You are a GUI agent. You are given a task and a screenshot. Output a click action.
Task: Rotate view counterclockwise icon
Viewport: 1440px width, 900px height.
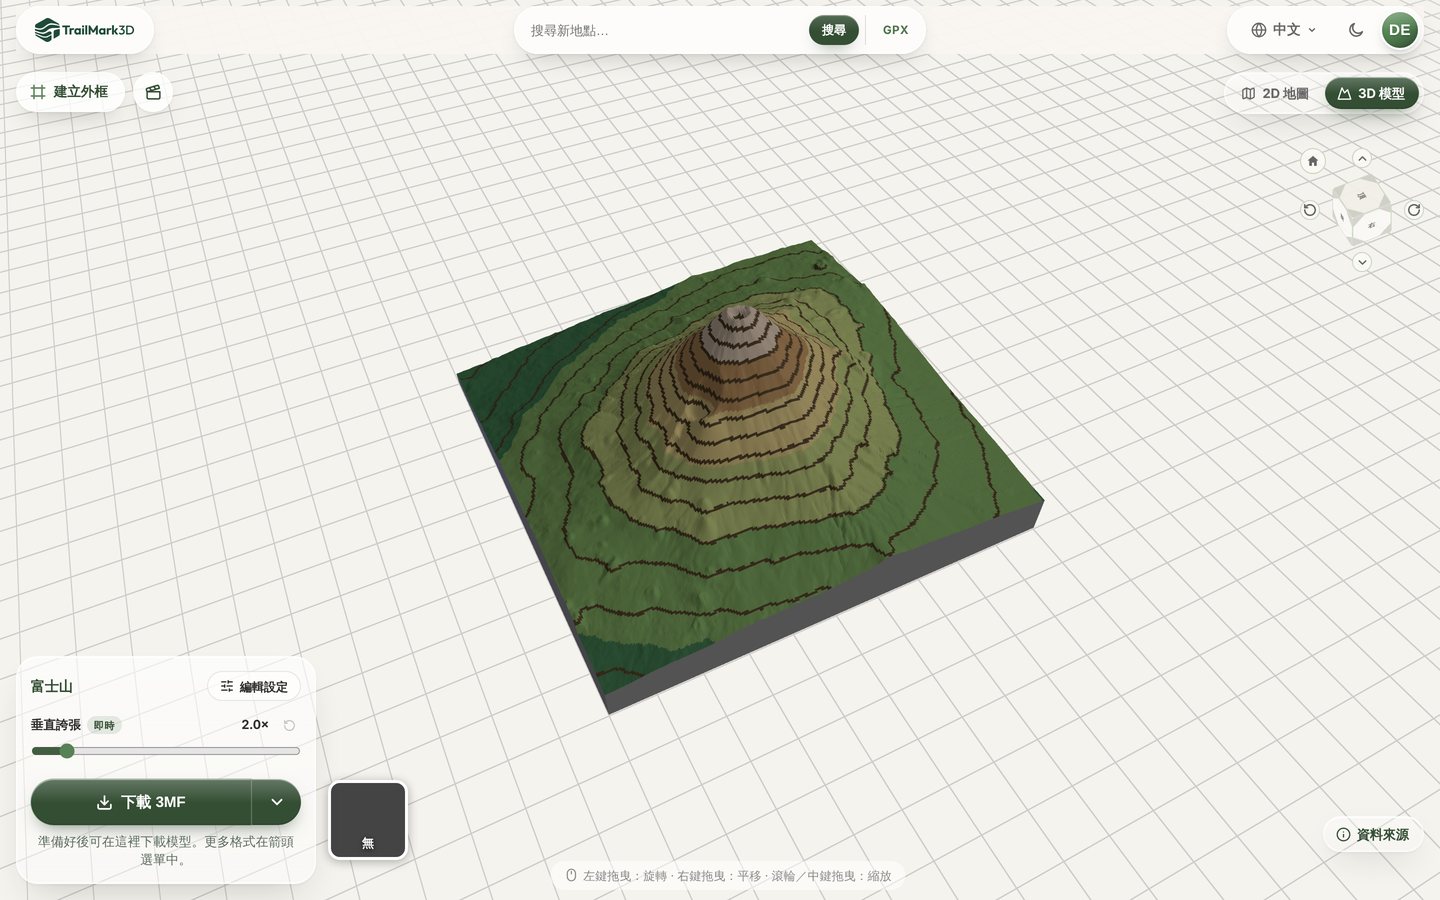click(x=1310, y=210)
